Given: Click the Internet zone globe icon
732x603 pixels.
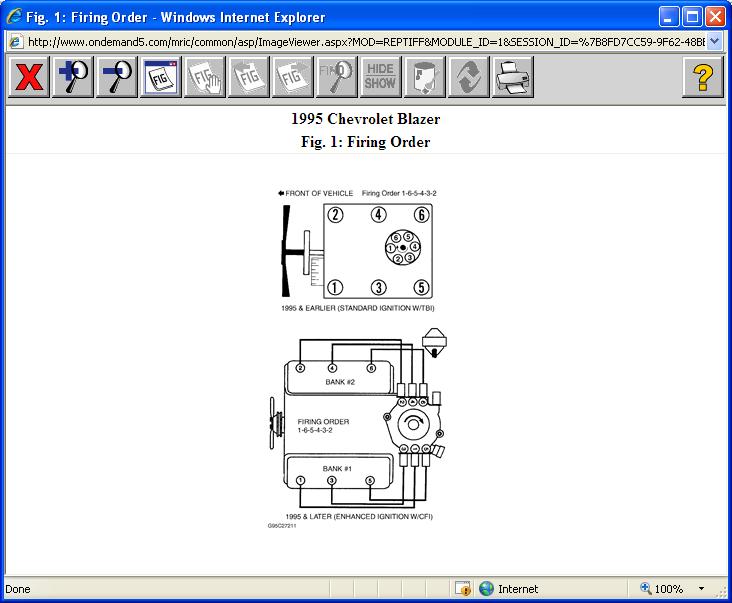Looking at the screenshot, I should coord(486,589).
